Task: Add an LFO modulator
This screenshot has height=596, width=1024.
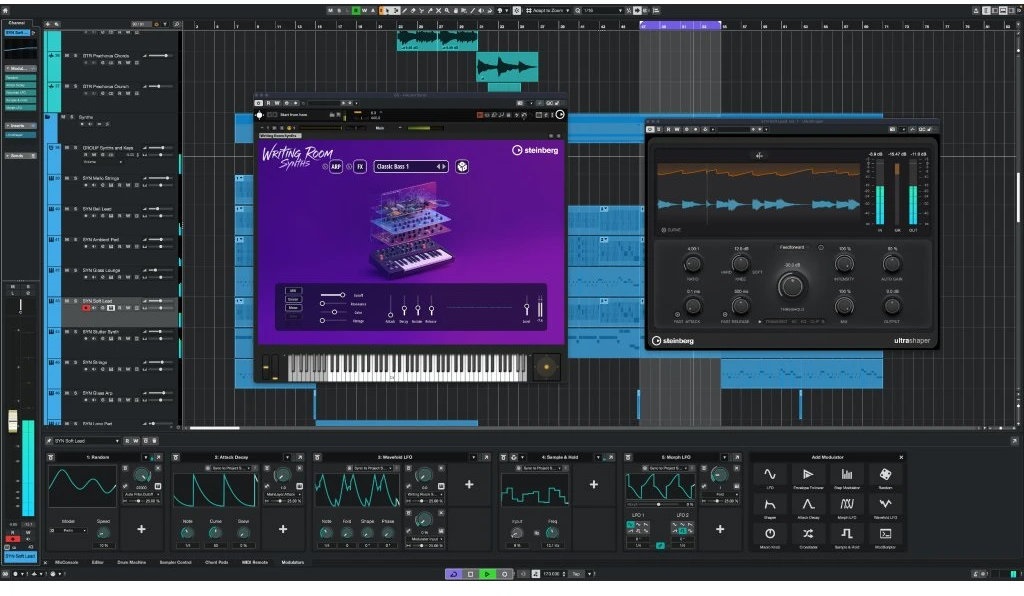Action: click(770, 475)
